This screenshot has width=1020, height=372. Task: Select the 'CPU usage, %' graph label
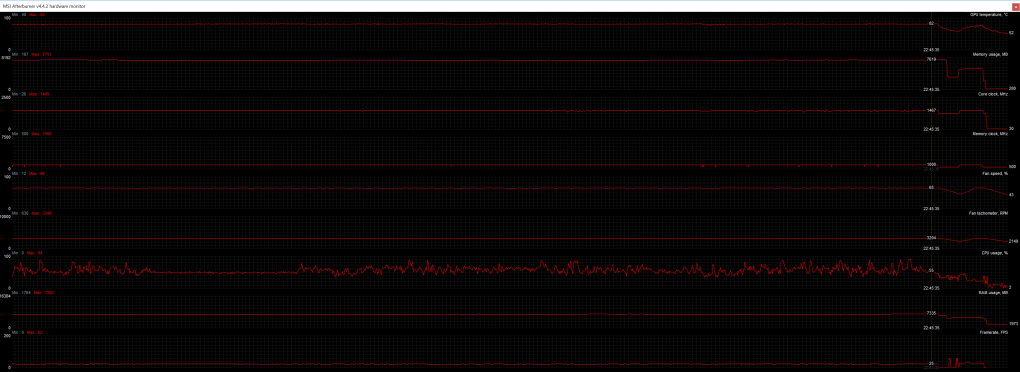tap(995, 253)
